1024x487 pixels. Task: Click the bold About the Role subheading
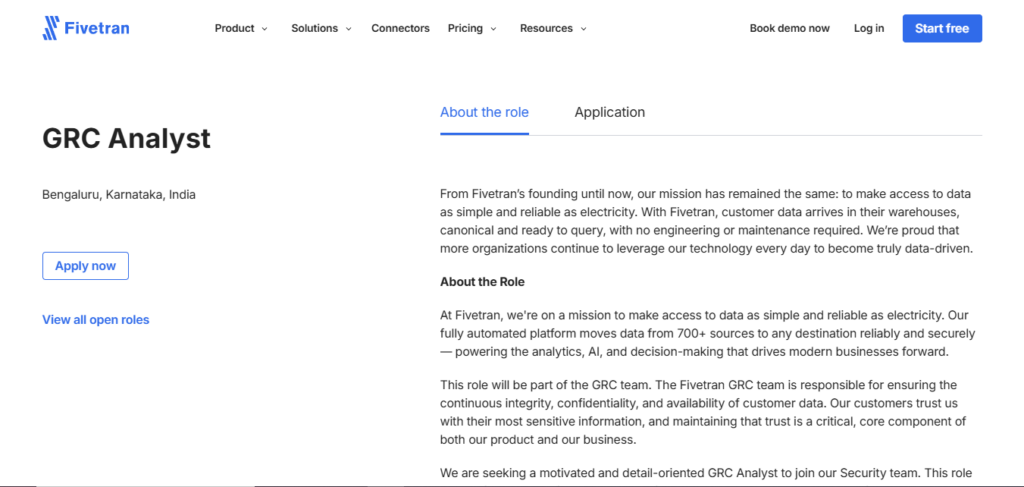[482, 282]
